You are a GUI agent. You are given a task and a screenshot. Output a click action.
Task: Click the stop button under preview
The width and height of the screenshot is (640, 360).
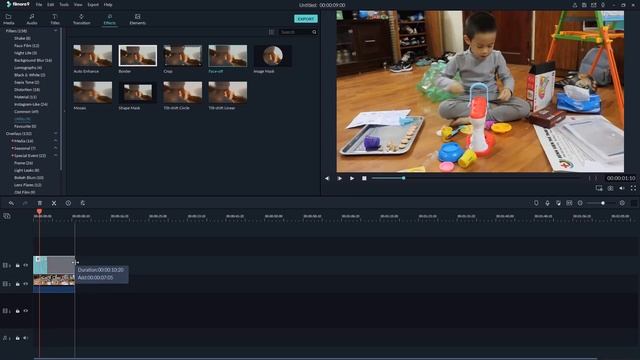tap(364, 178)
